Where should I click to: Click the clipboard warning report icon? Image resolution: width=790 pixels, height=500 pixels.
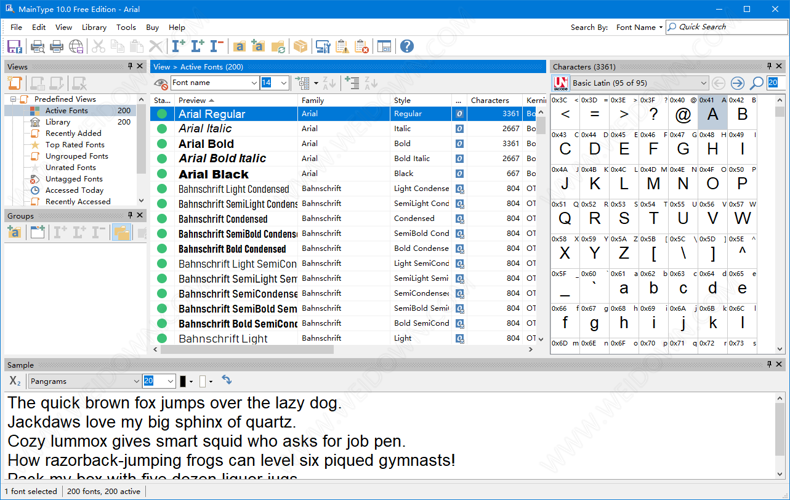[342, 46]
